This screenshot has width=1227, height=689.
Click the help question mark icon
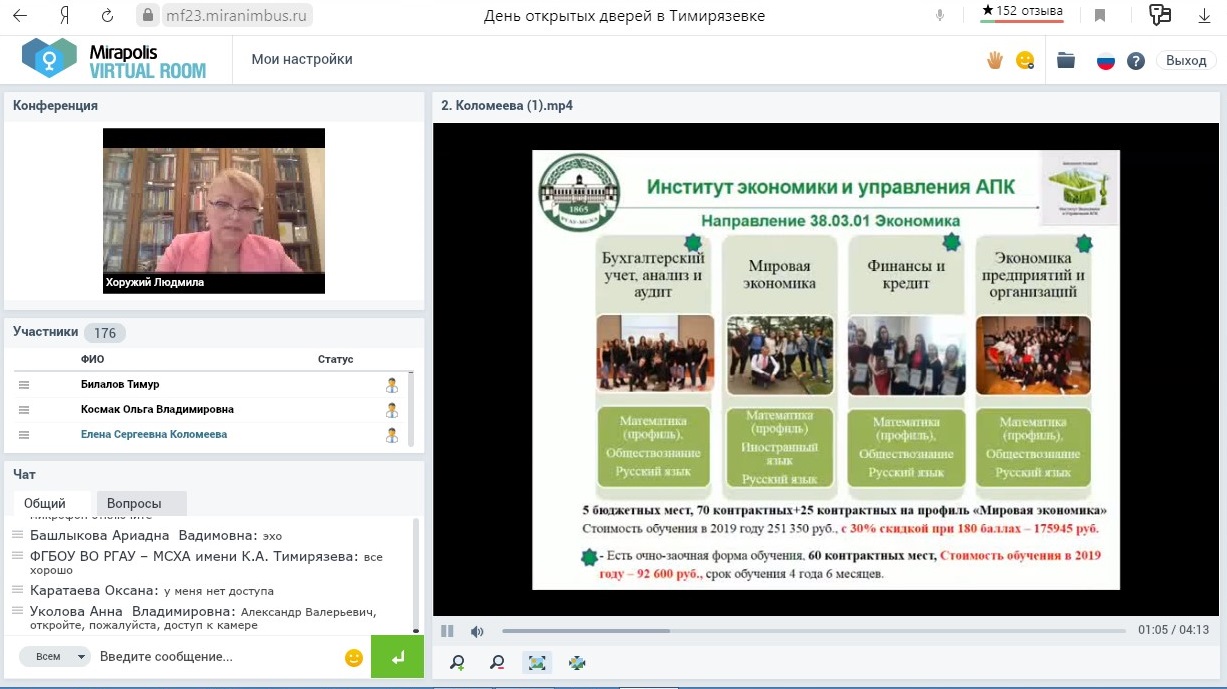tap(1136, 61)
